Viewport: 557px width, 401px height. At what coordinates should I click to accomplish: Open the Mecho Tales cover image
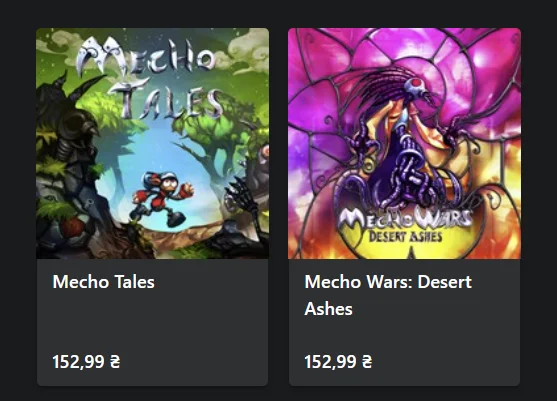(152, 143)
